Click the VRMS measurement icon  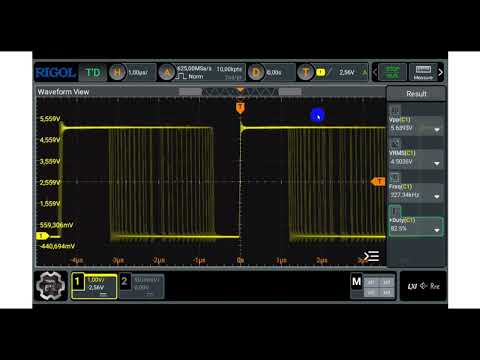(395, 143)
